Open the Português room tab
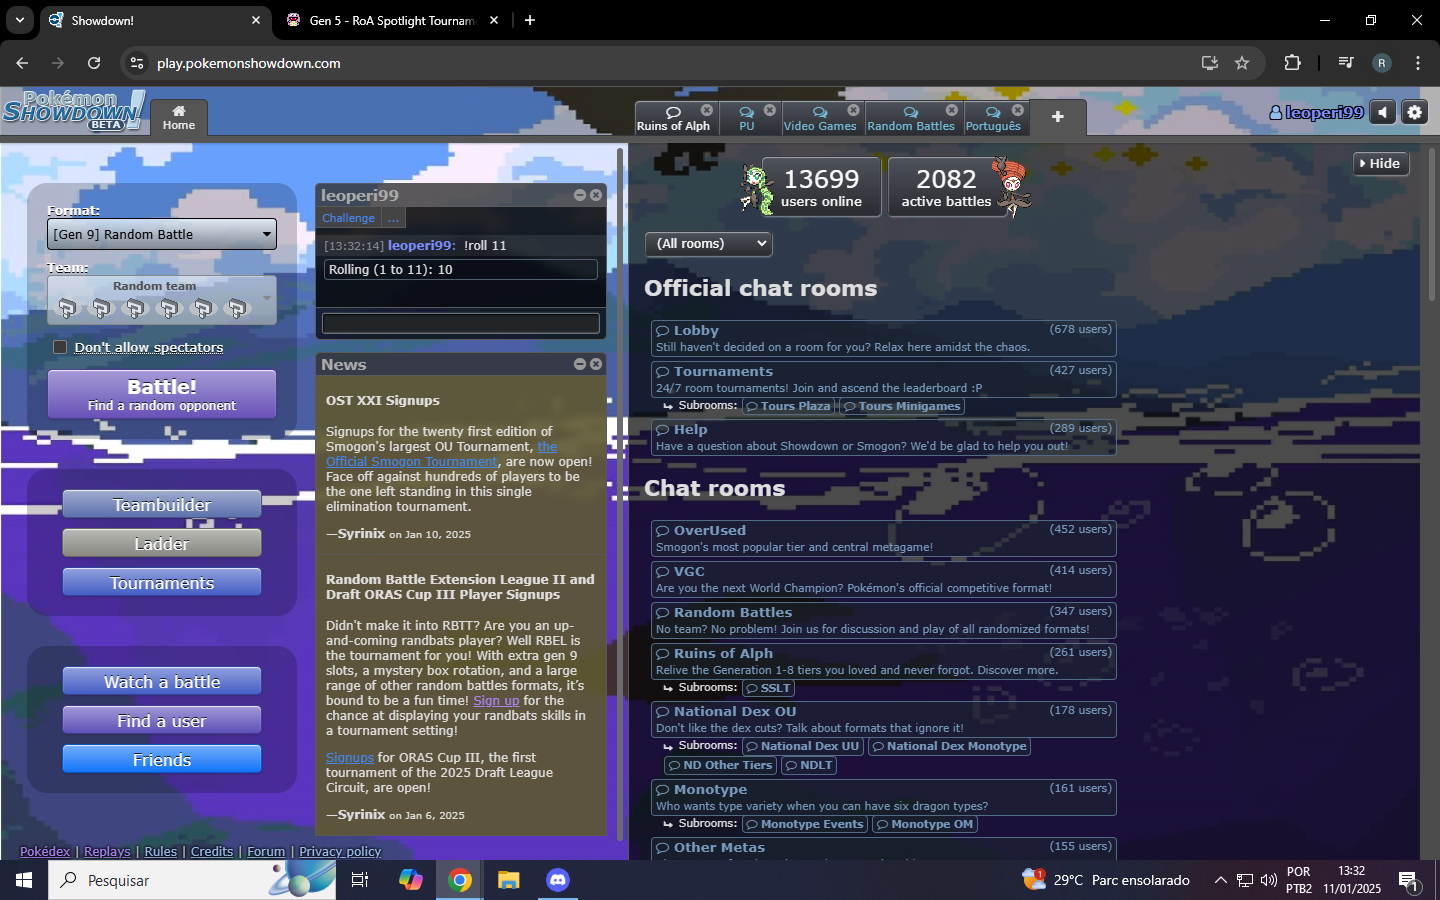The width and height of the screenshot is (1440, 900). tap(993, 118)
